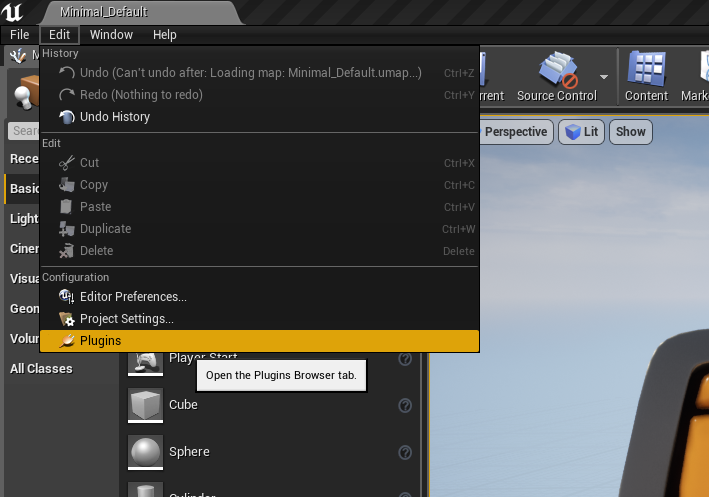Open help for Cube
The width and height of the screenshot is (709, 497).
[405, 405]
